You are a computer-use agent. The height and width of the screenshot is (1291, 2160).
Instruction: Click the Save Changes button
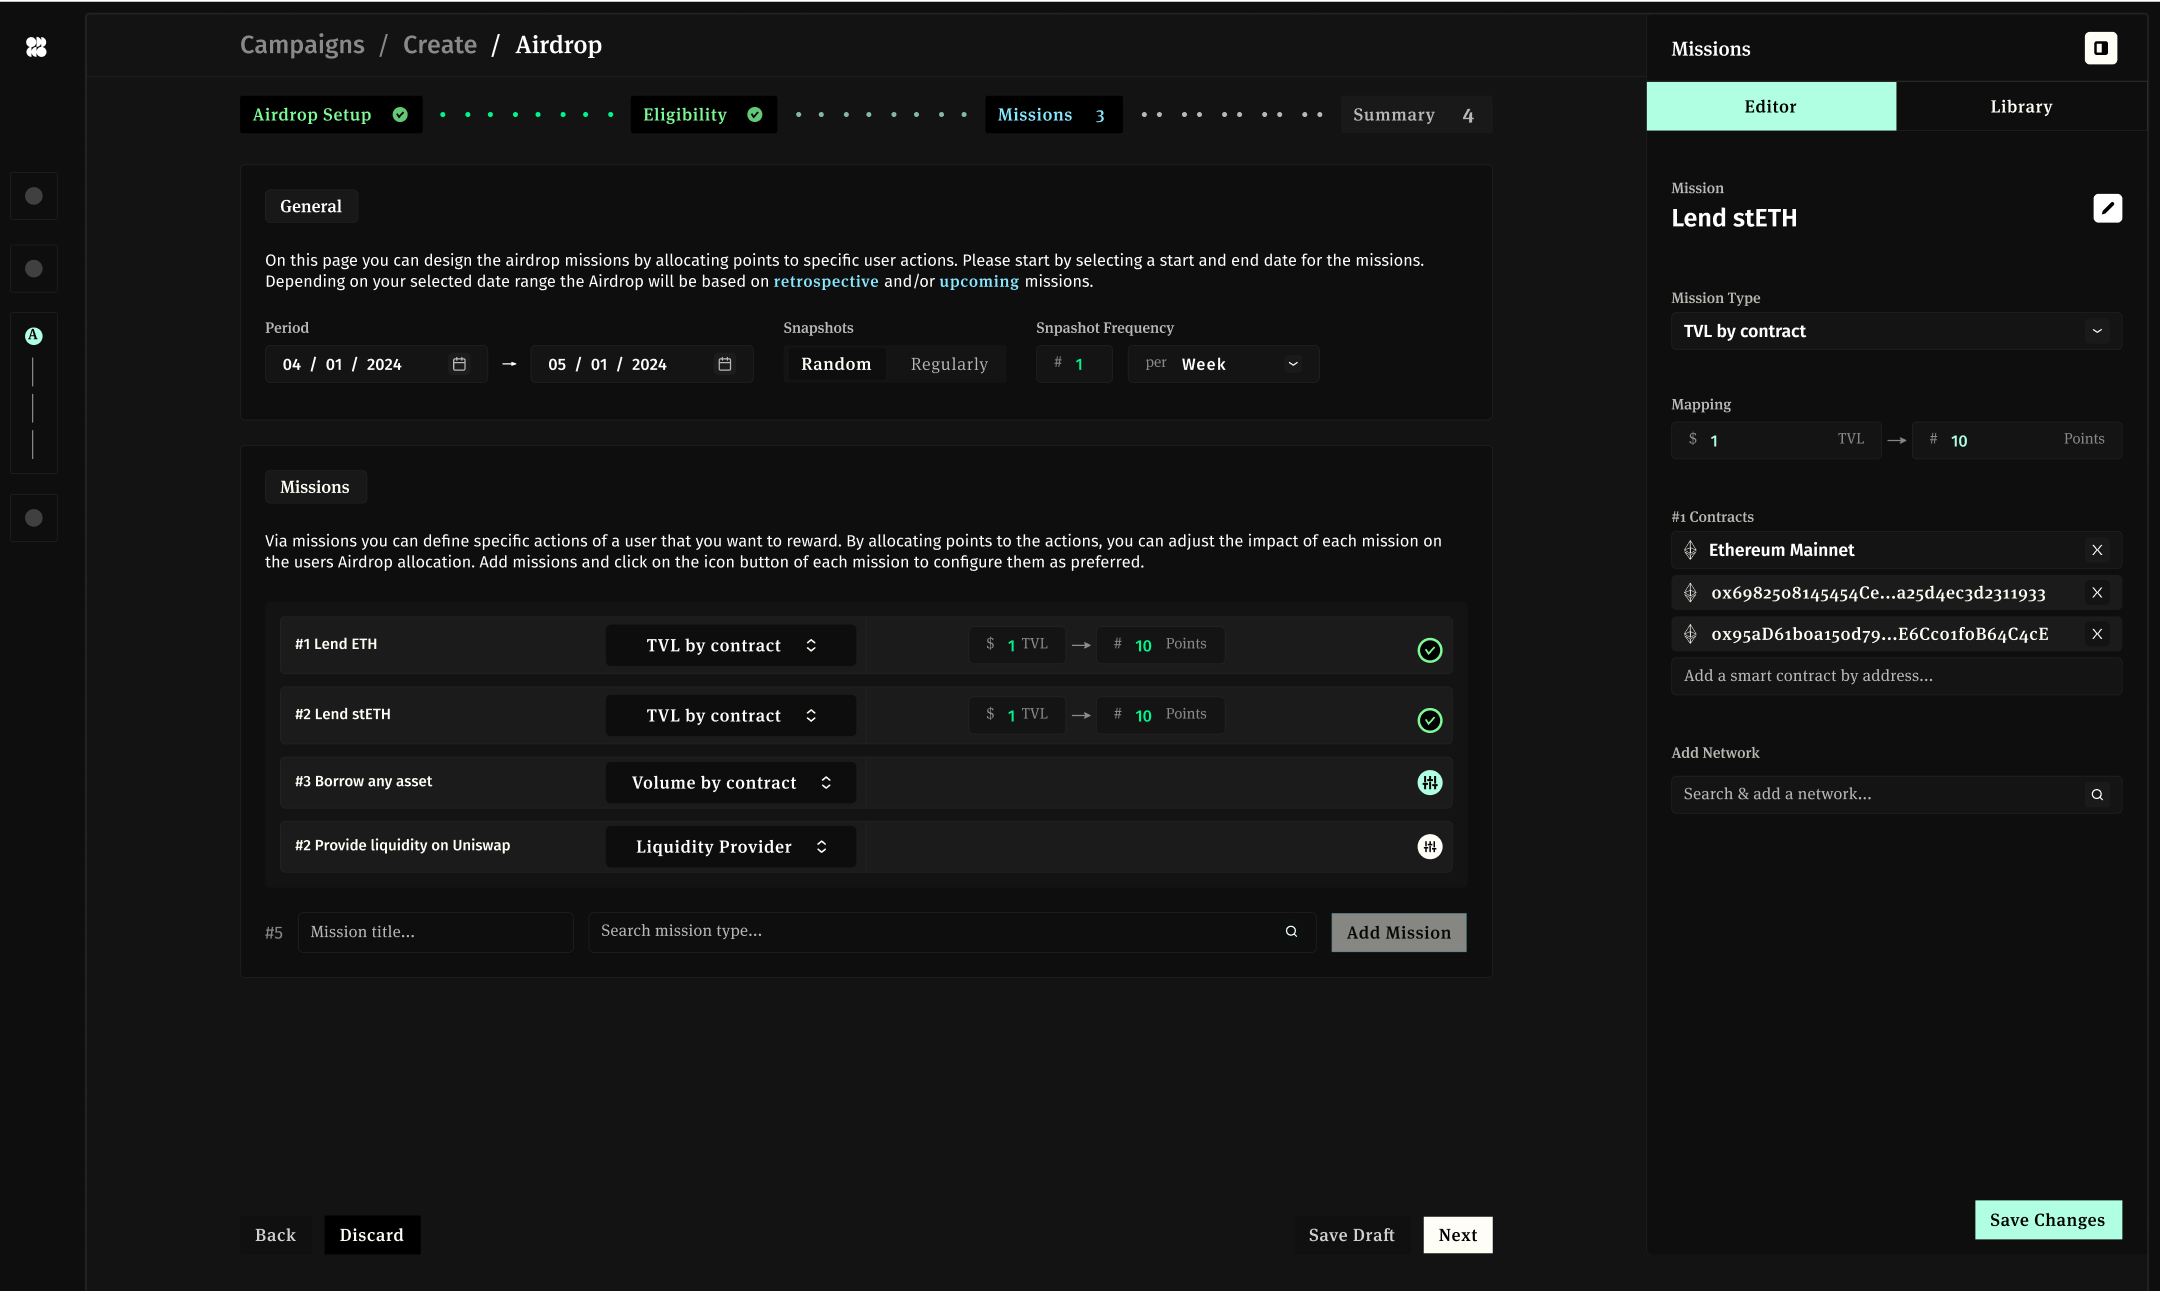[x=2047, y=1220]
